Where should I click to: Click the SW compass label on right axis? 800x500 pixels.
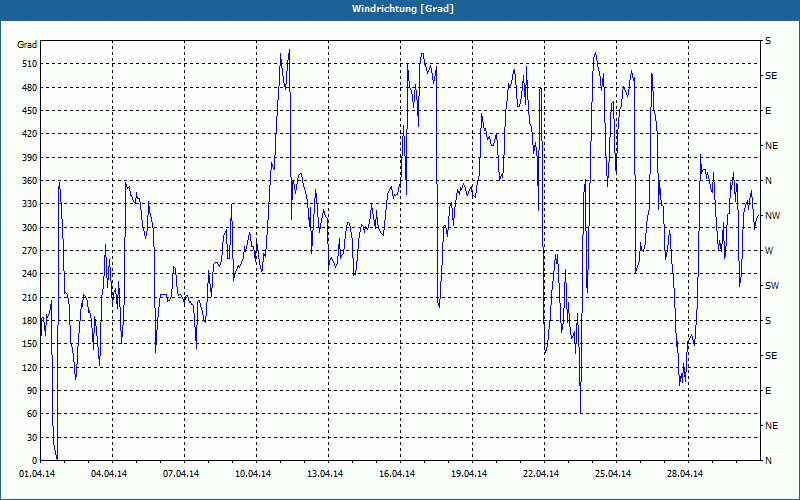(x=772, y=286)
